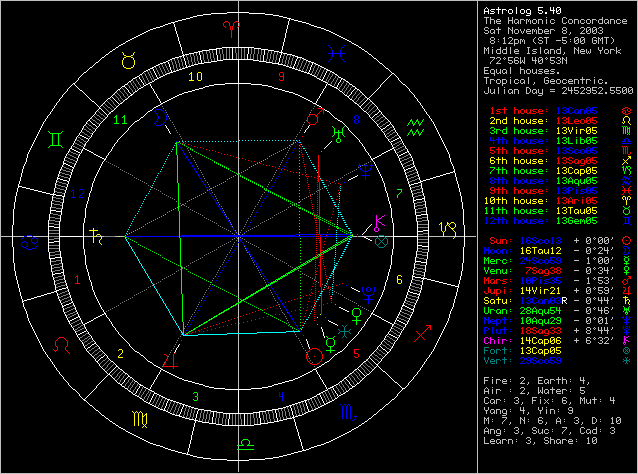
Task: Select house number 1 in the wheel
Action: 77,280
